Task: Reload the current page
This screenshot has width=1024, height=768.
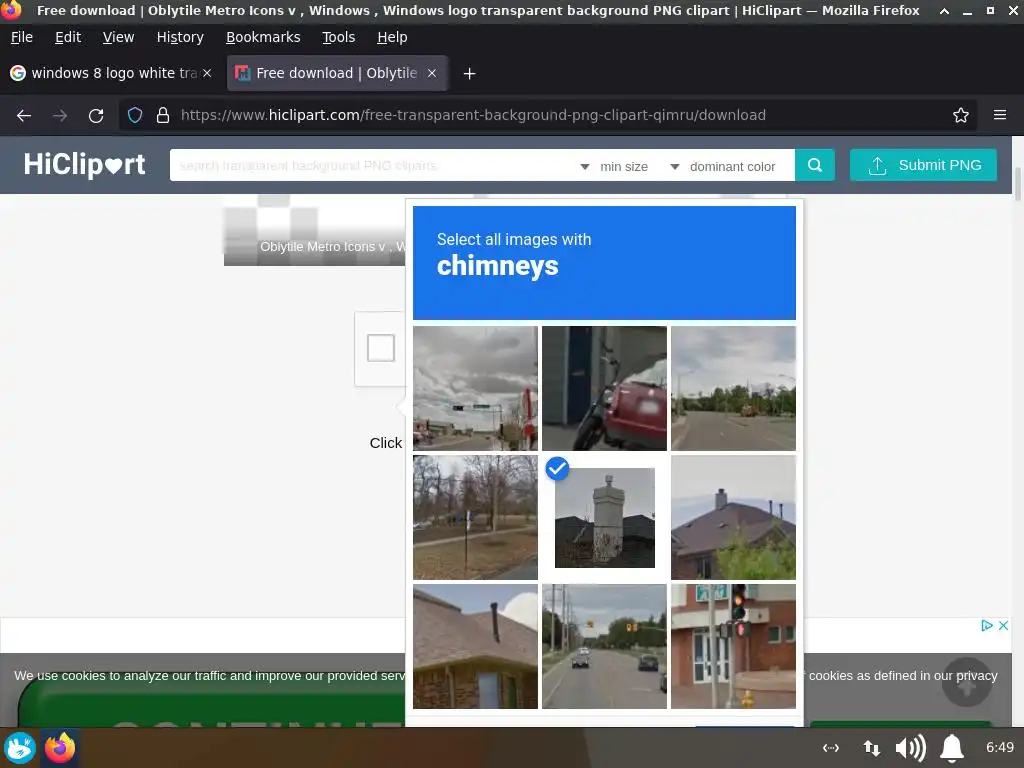Action: [x=96, y=116]
